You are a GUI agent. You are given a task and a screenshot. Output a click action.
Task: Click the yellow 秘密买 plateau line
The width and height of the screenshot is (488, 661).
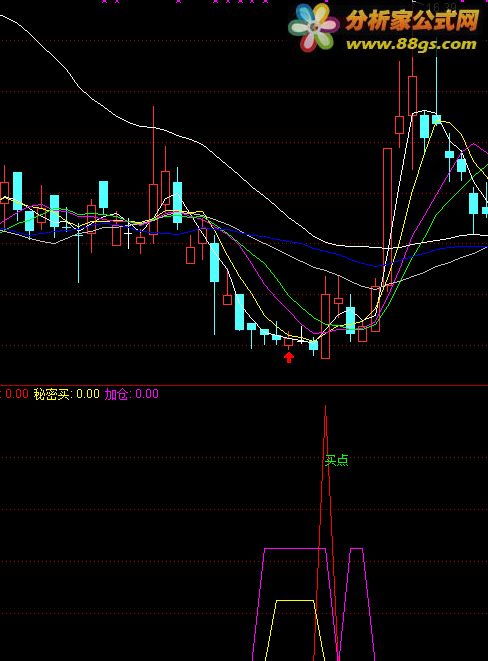pos(295,600)
